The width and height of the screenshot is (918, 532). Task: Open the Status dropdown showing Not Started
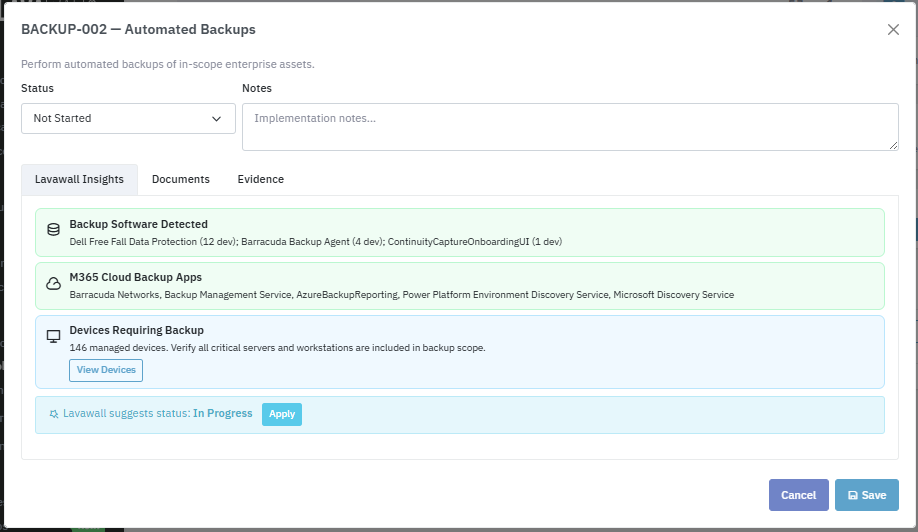pos(127,118)
